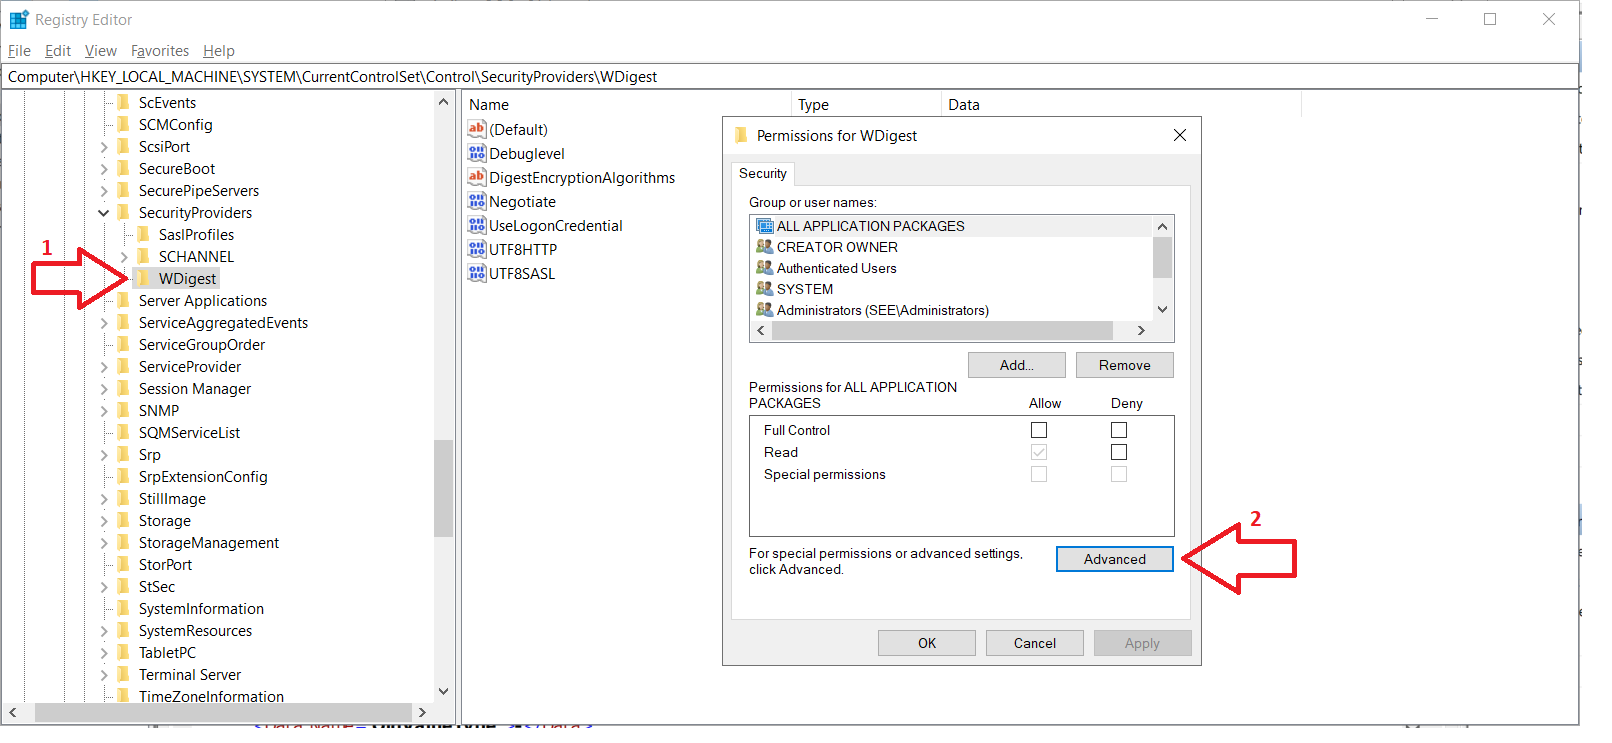Click the Remove button
The image size is (1612, 743).
pyautogui.click(x=1125, y=365)
